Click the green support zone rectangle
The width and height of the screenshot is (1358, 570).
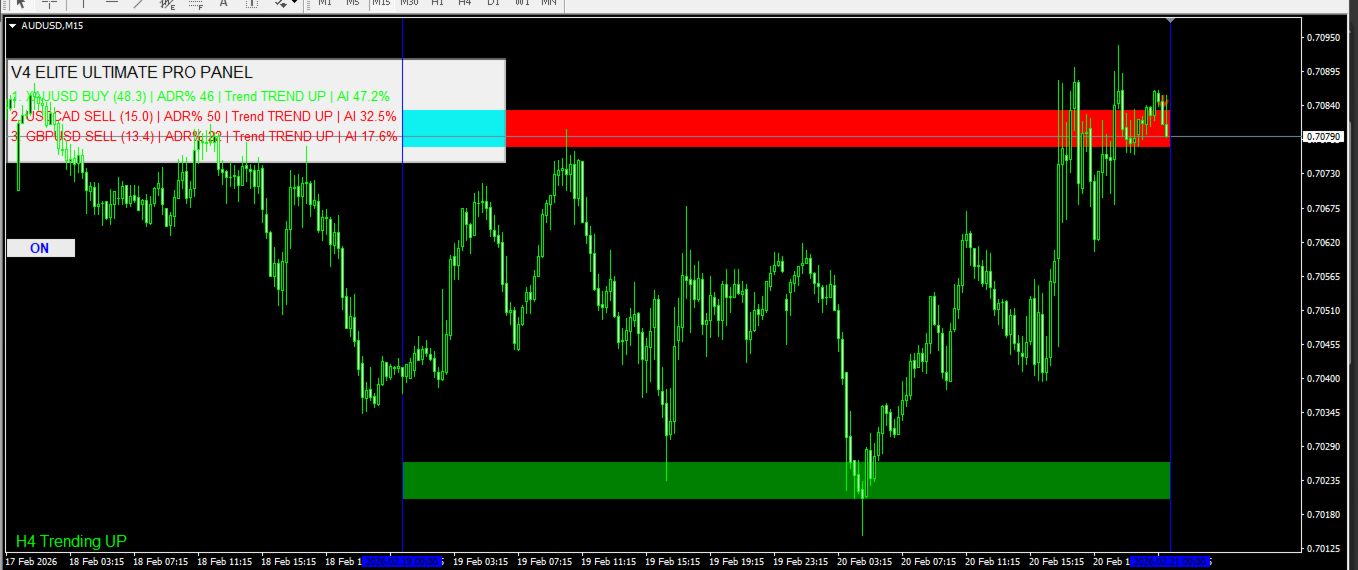click(x=786, y=480)
